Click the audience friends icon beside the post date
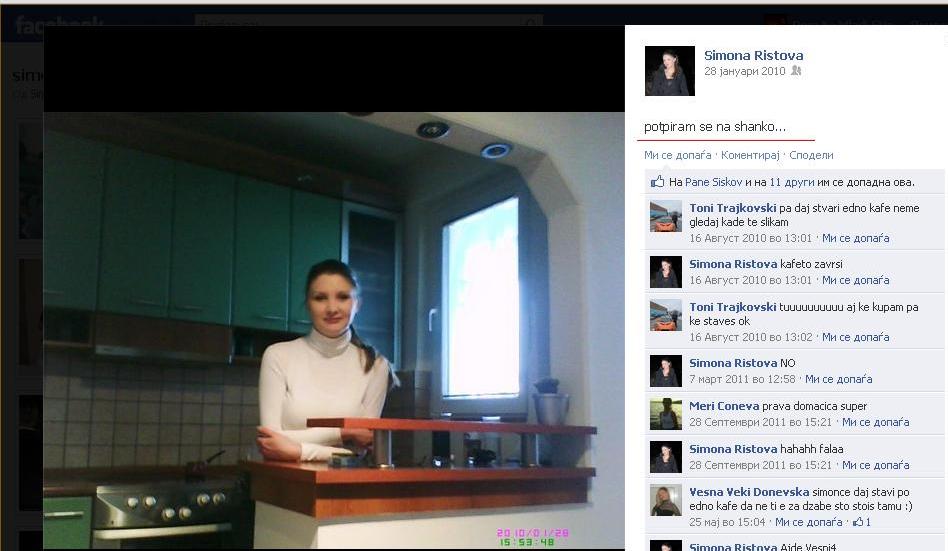The image size is (948, 551). click(796, 72)
